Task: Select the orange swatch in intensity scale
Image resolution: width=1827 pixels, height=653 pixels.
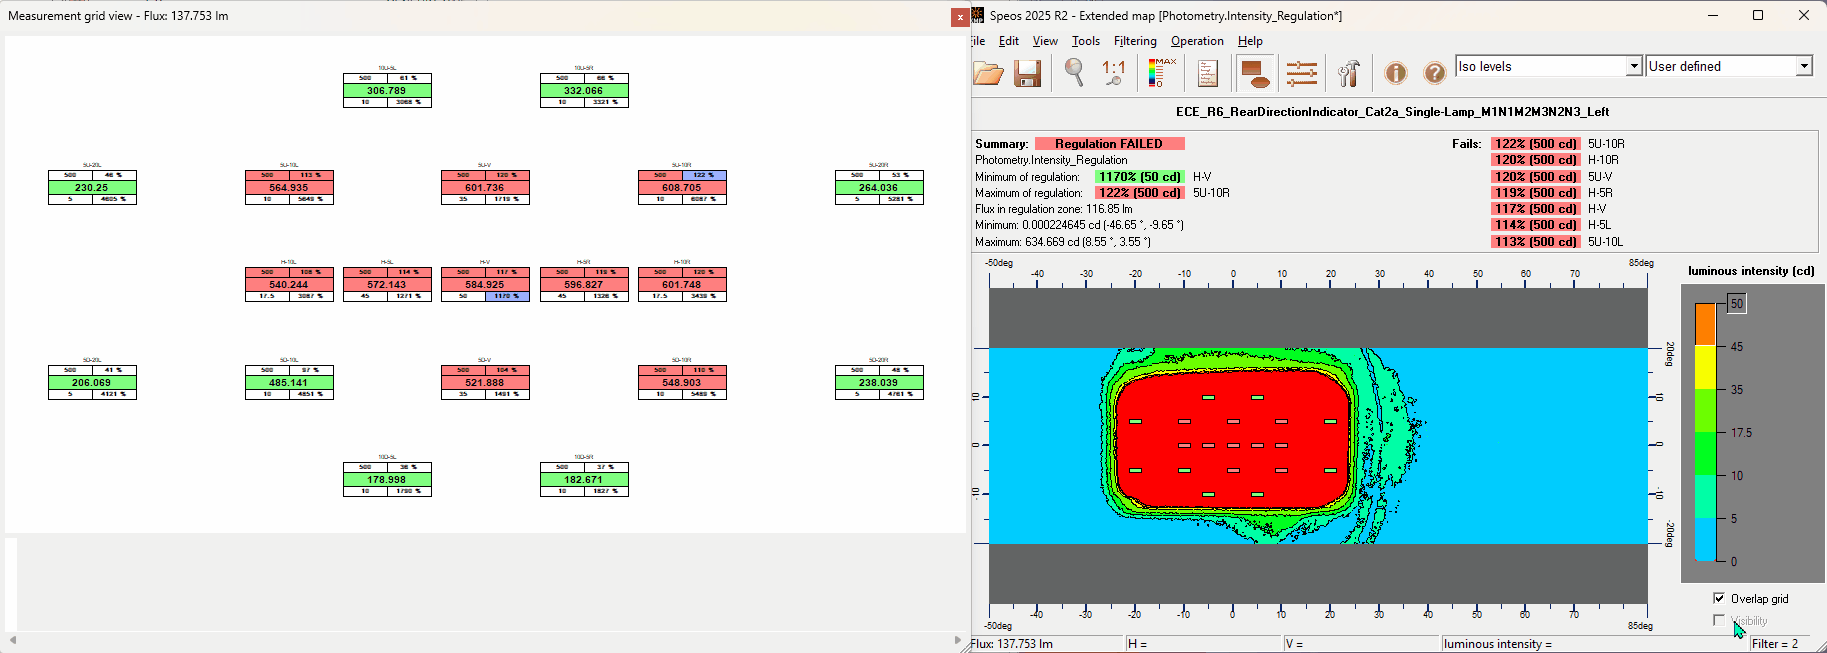Action: (1705, 324)
